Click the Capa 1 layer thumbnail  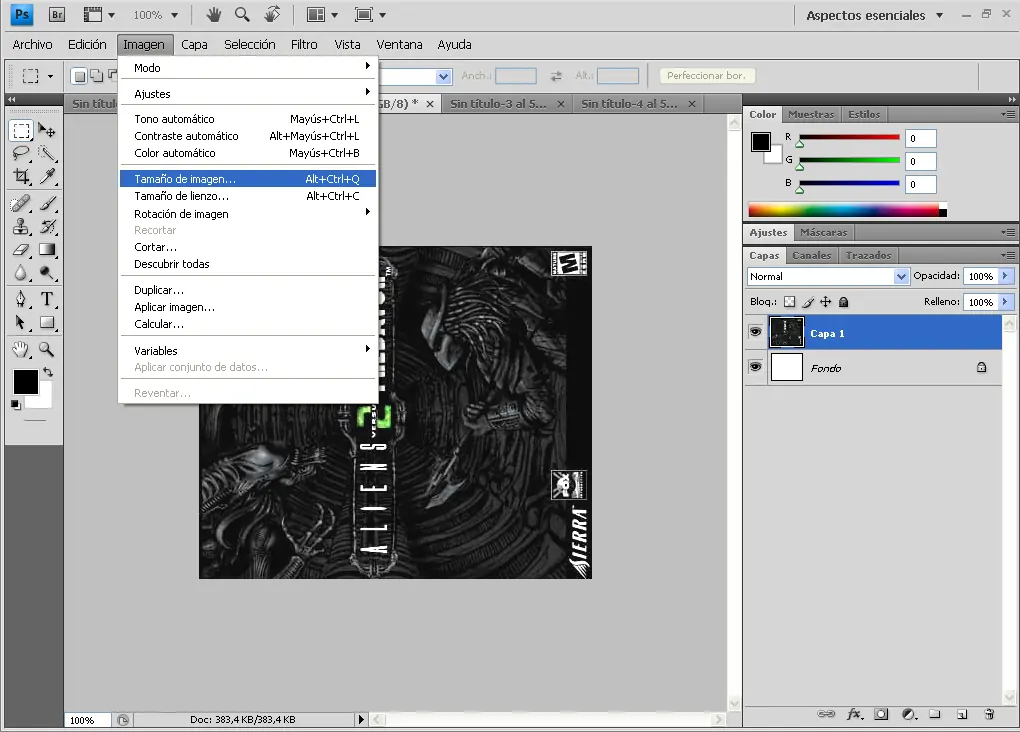786,332
